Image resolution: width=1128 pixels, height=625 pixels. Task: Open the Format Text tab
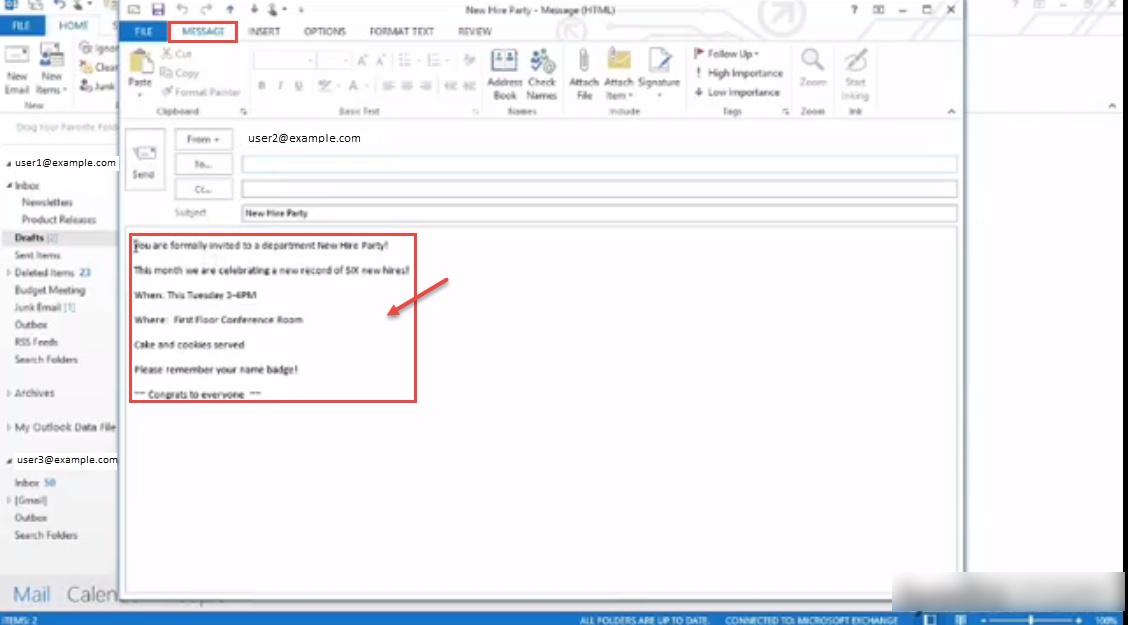(401, 32)
